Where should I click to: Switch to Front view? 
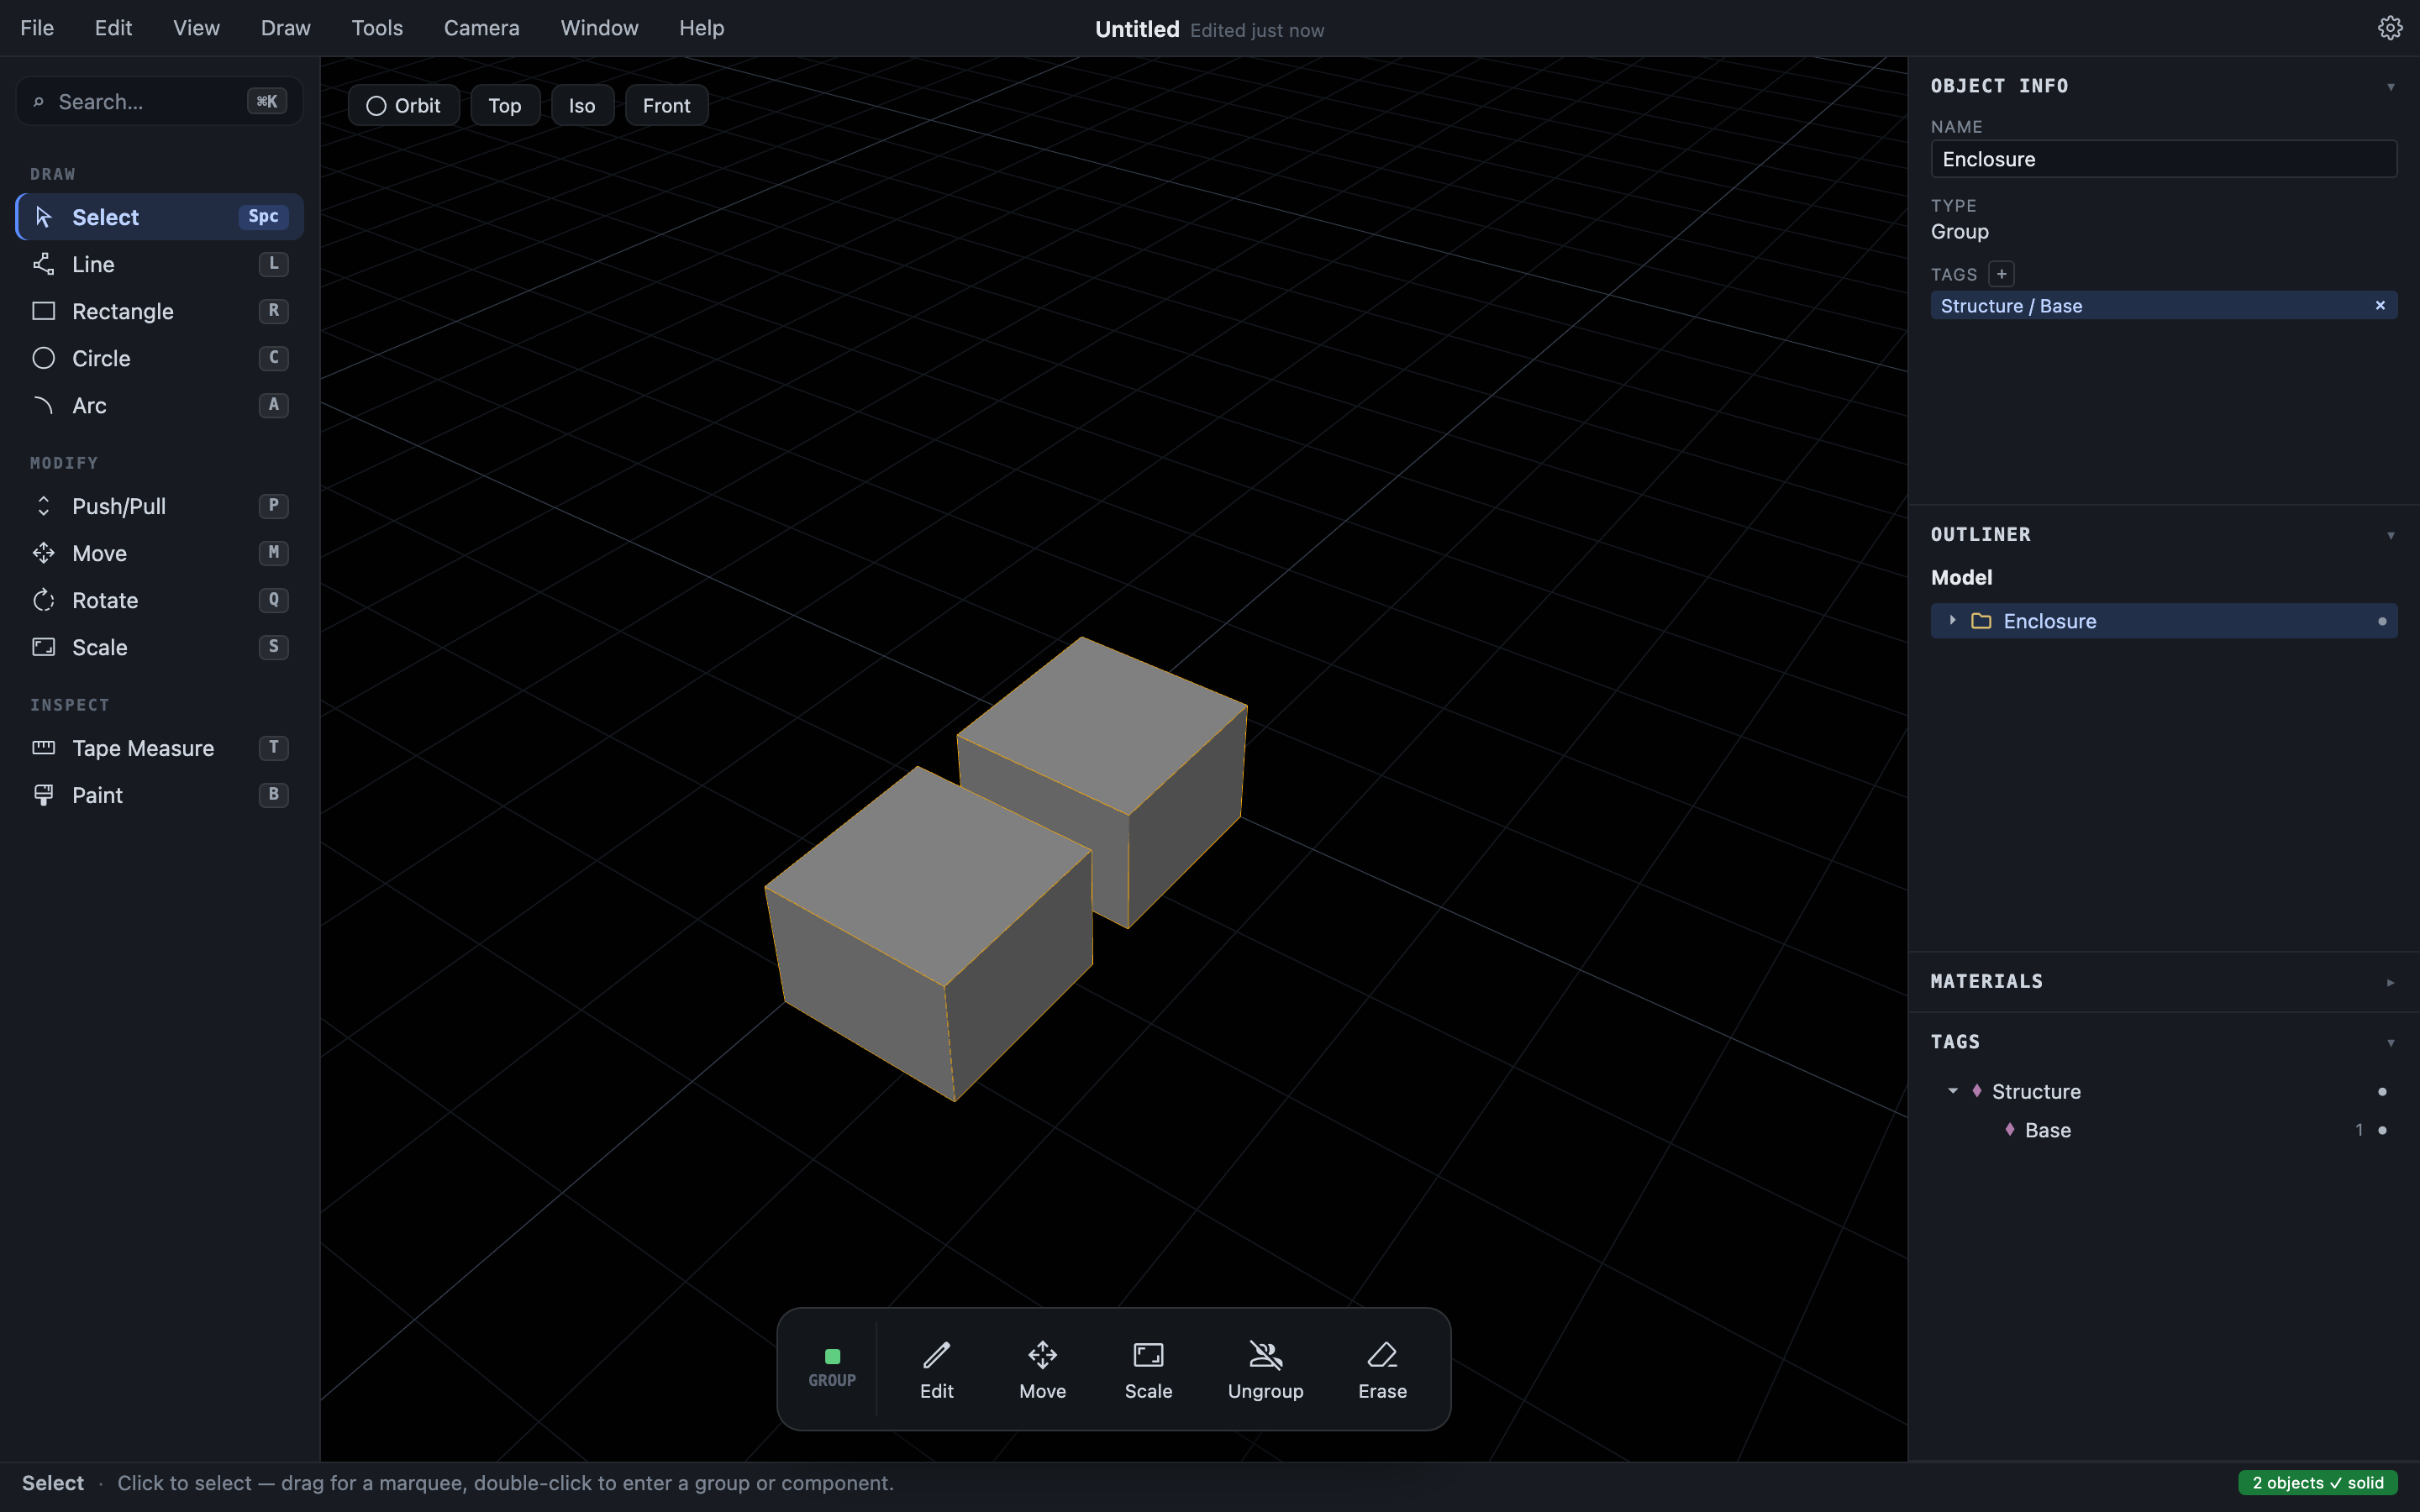[x=667, y=105]
